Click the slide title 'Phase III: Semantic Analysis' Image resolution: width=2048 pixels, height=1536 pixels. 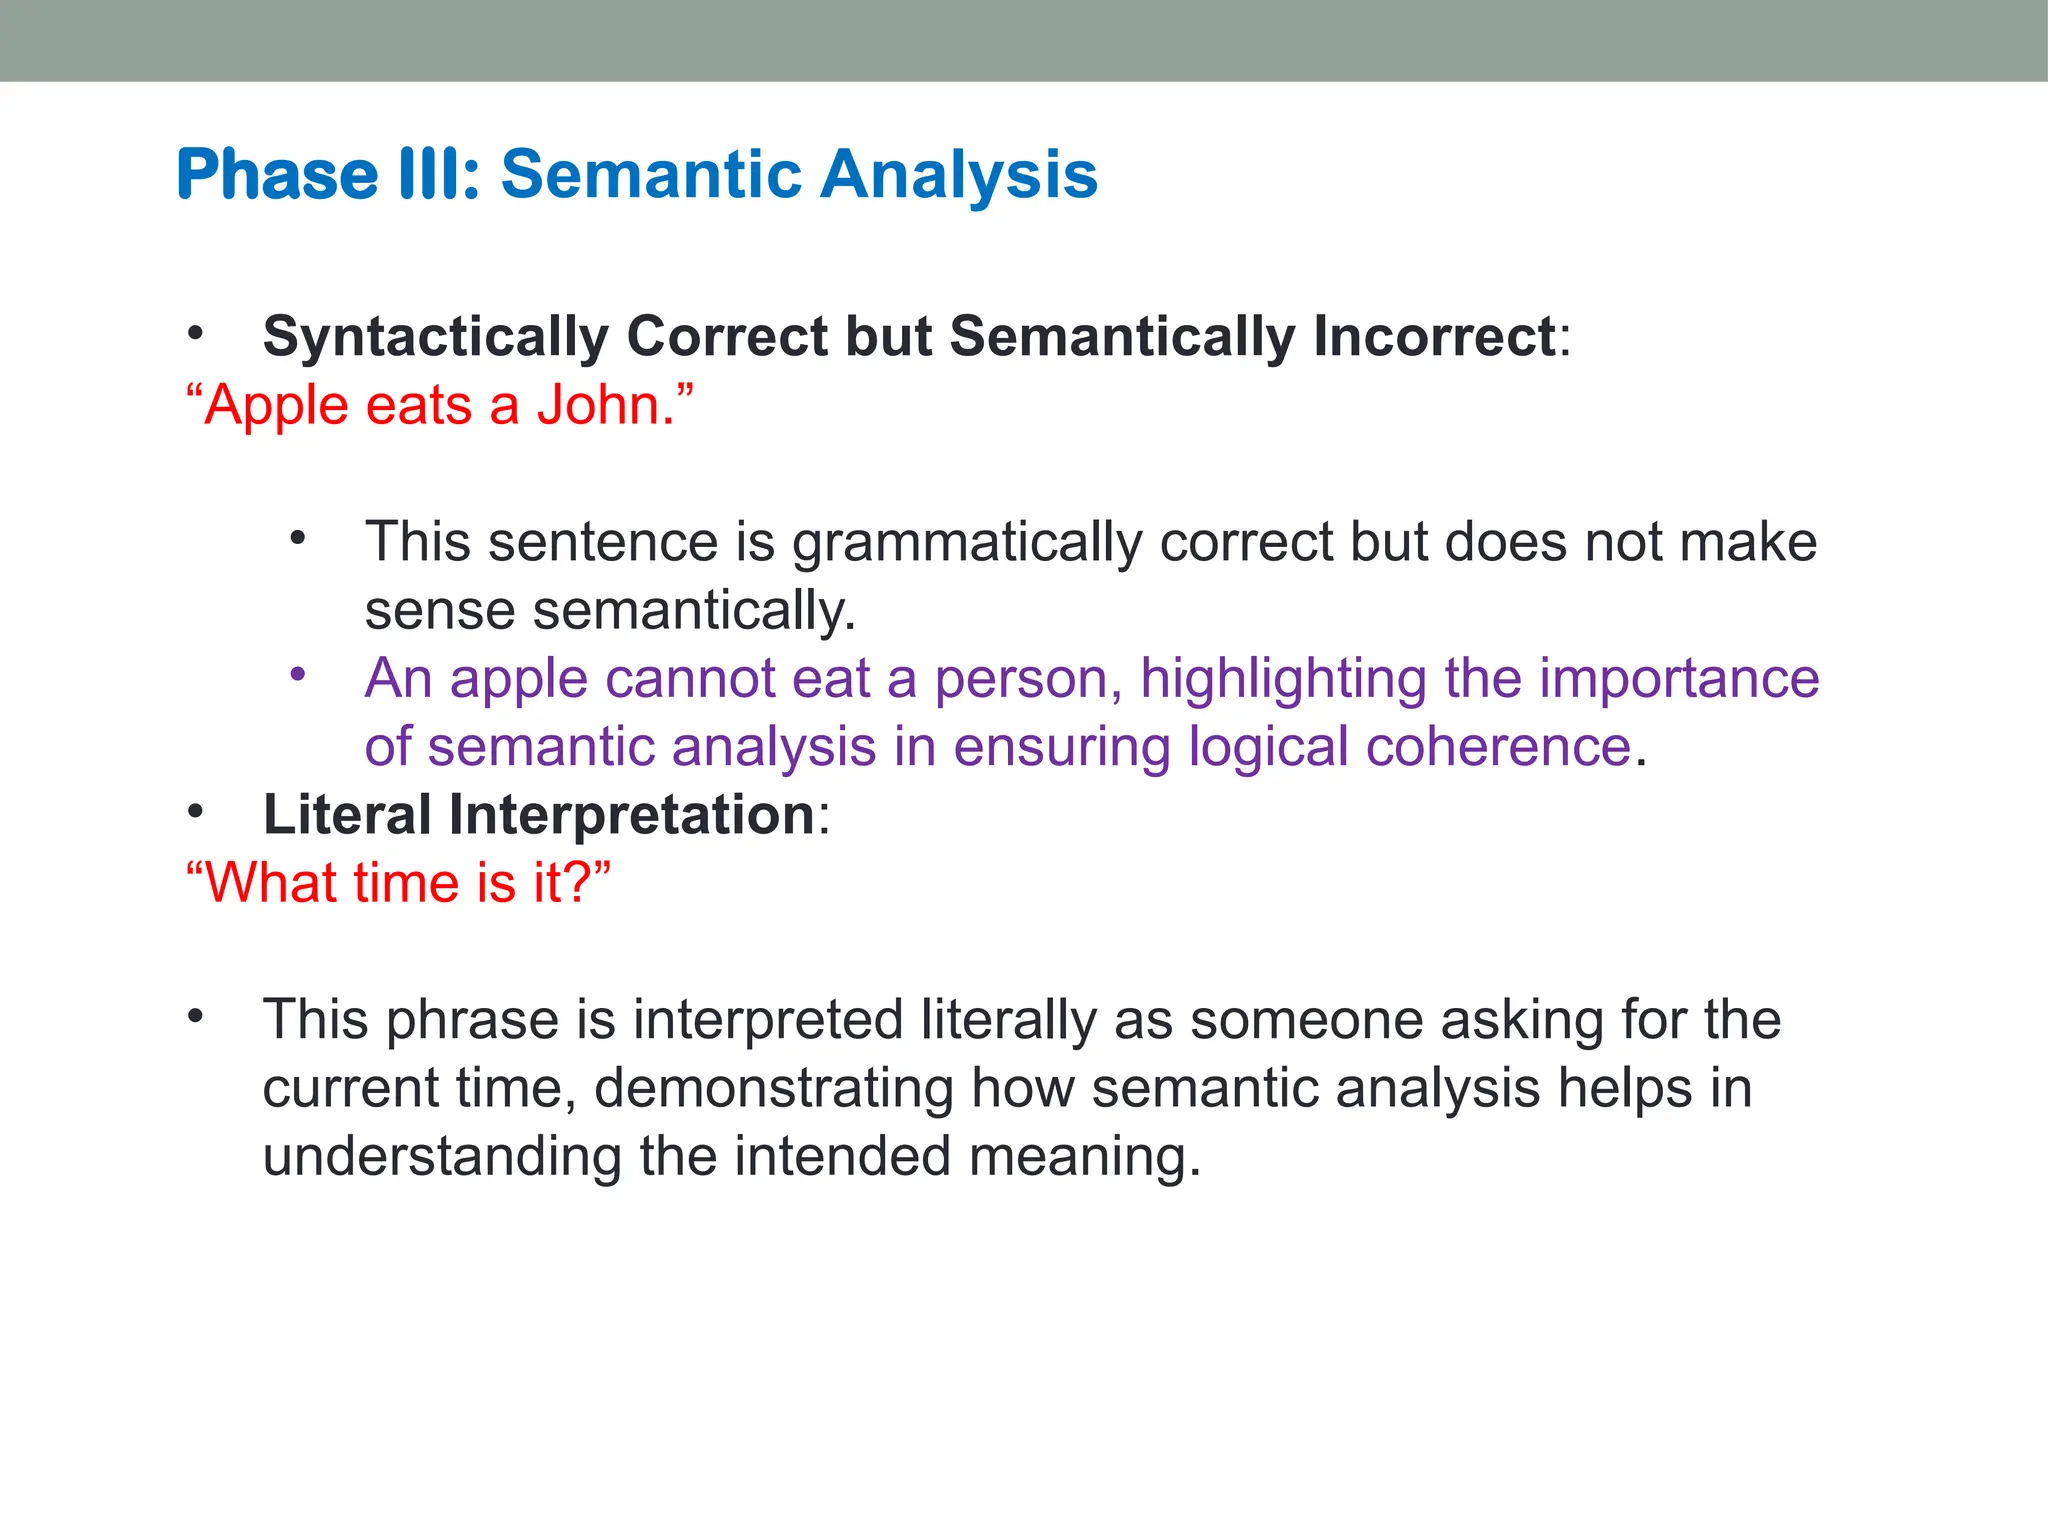click(x=637, y=175)
